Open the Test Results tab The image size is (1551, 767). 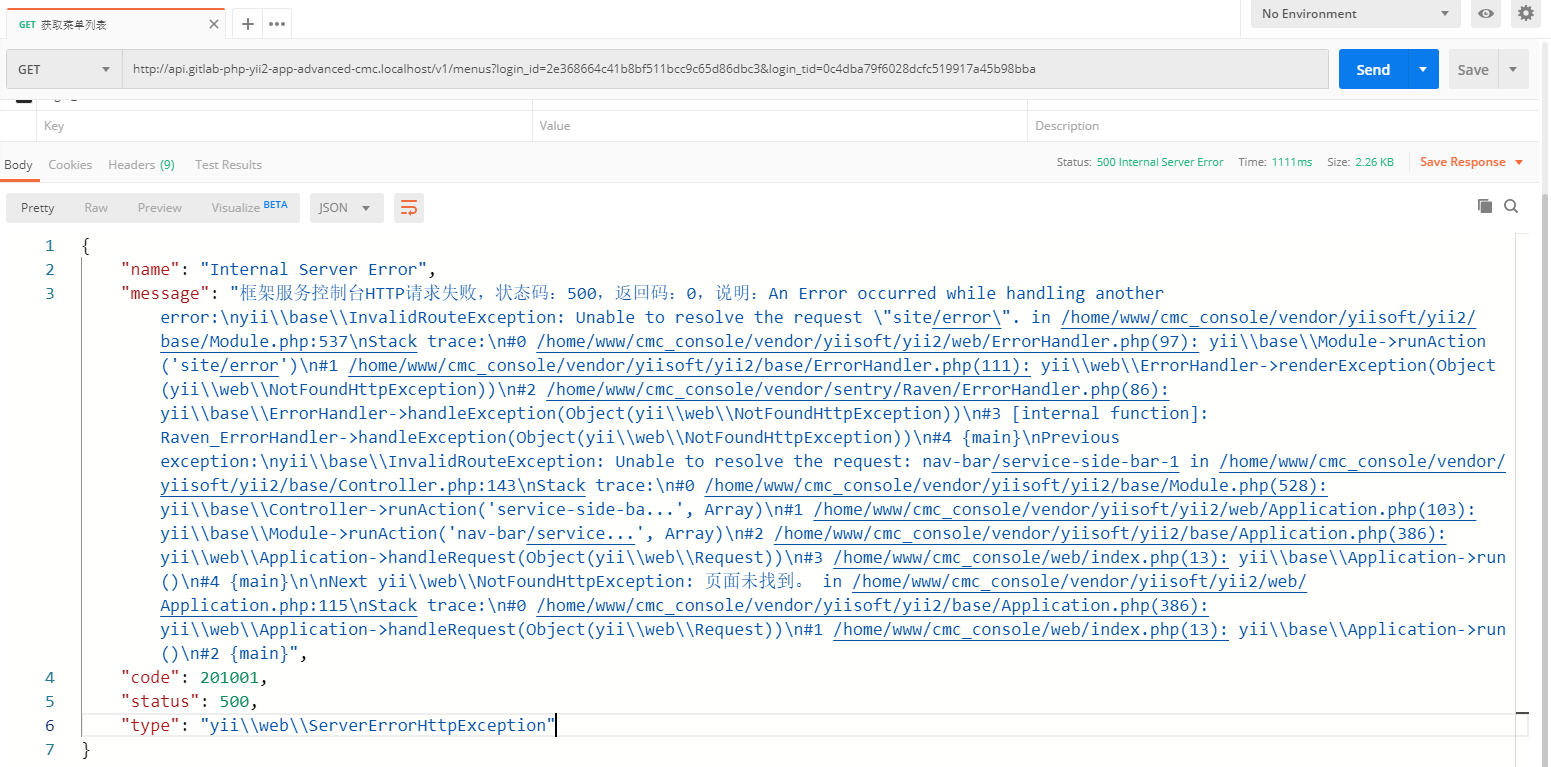click(x=228, y=165)
